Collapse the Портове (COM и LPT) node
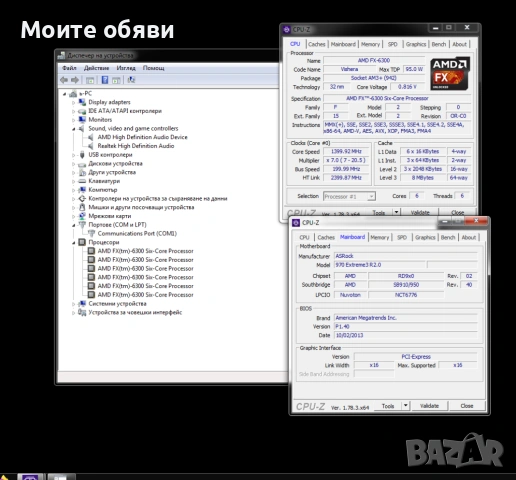Viewport: 516px width, 480px height. point(73,225)
